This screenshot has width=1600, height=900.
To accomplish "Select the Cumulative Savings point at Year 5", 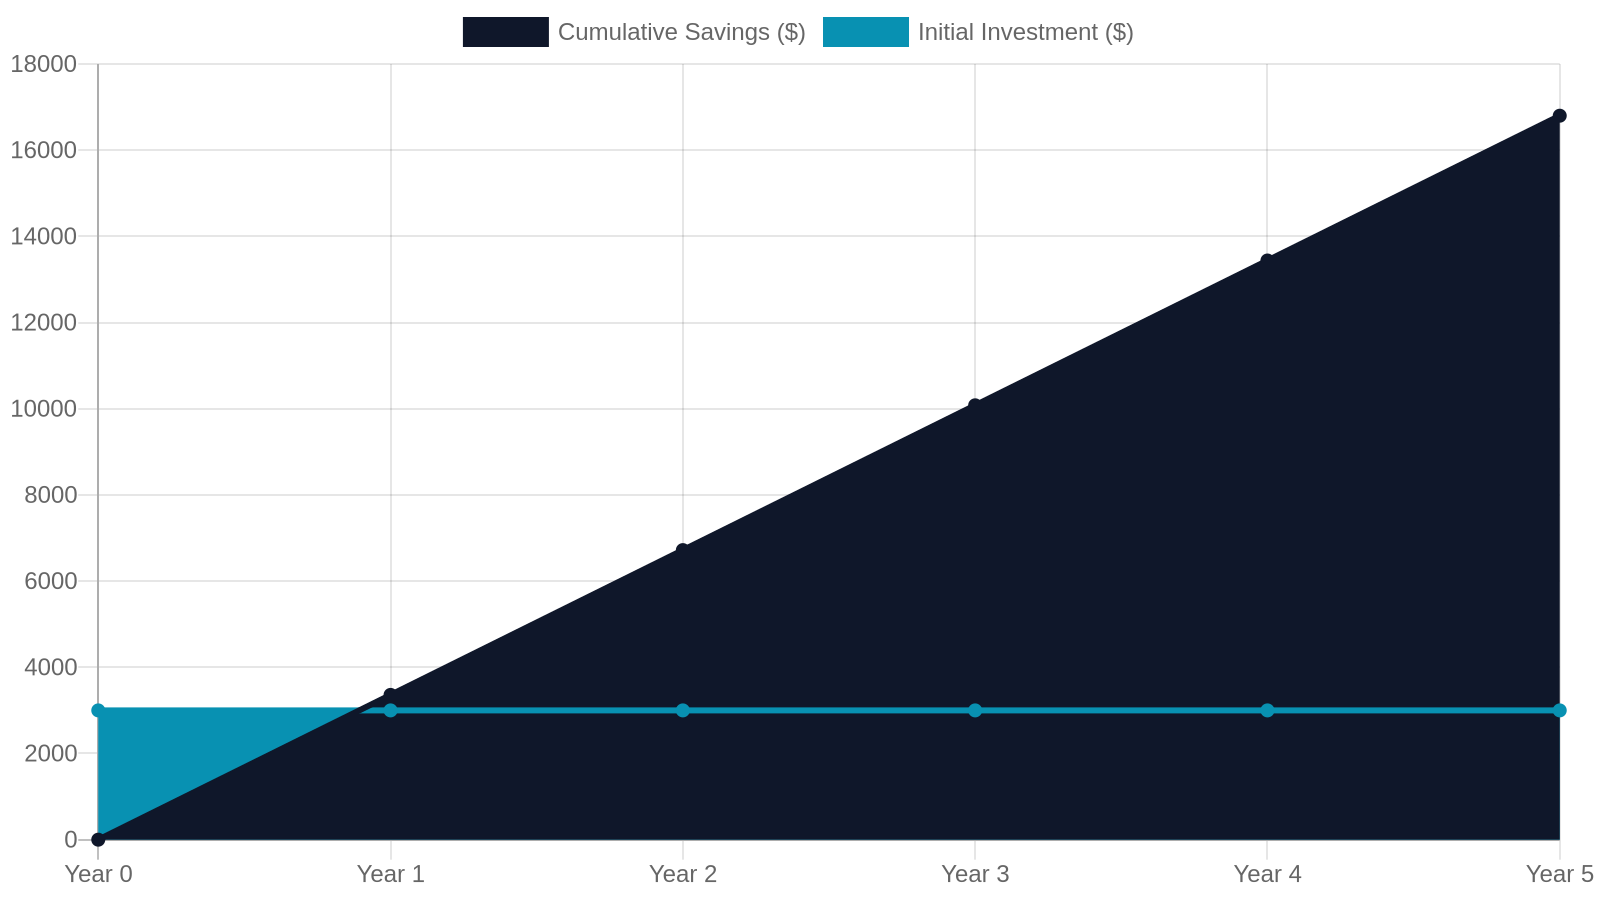I will tap(1559, 116).
